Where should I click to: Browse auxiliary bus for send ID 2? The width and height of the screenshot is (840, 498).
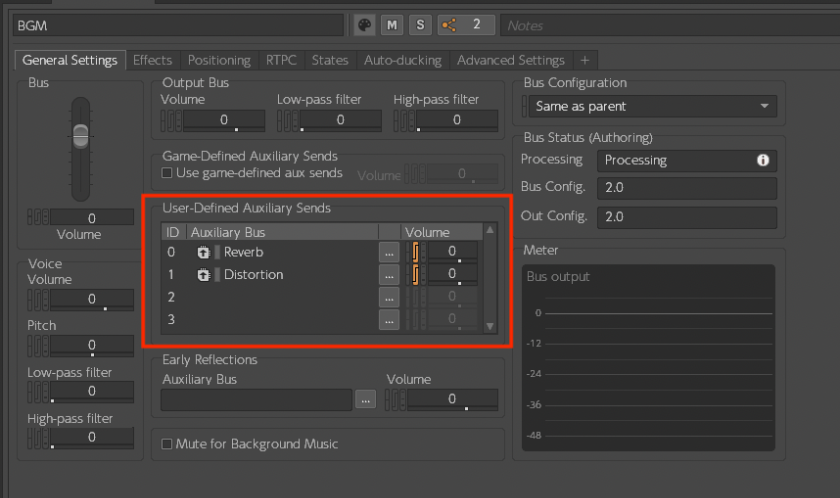tap(389, 297)
